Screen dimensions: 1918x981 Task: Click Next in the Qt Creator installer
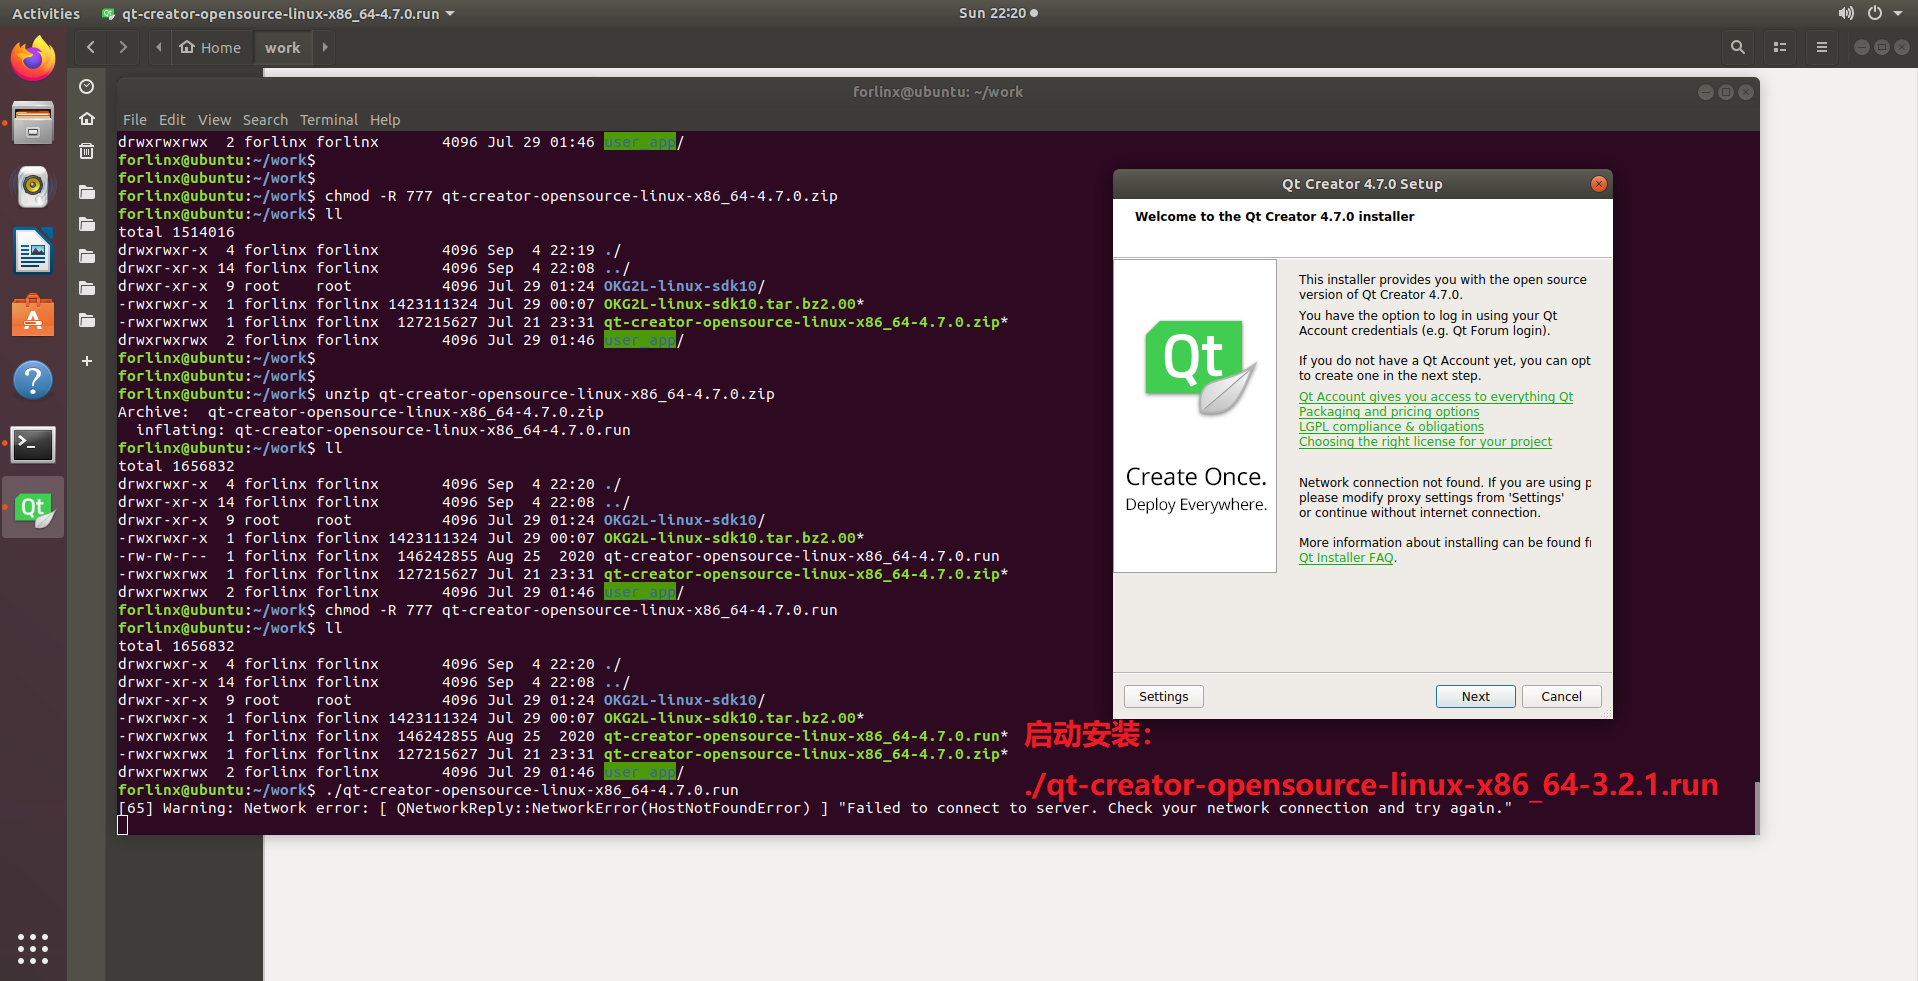point(1475,696)
